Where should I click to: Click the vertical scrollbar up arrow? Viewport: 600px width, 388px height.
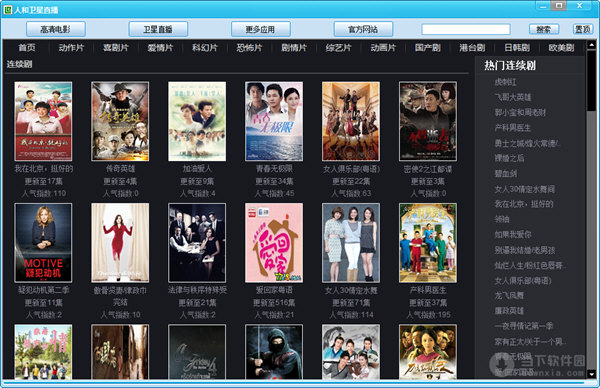592,45
